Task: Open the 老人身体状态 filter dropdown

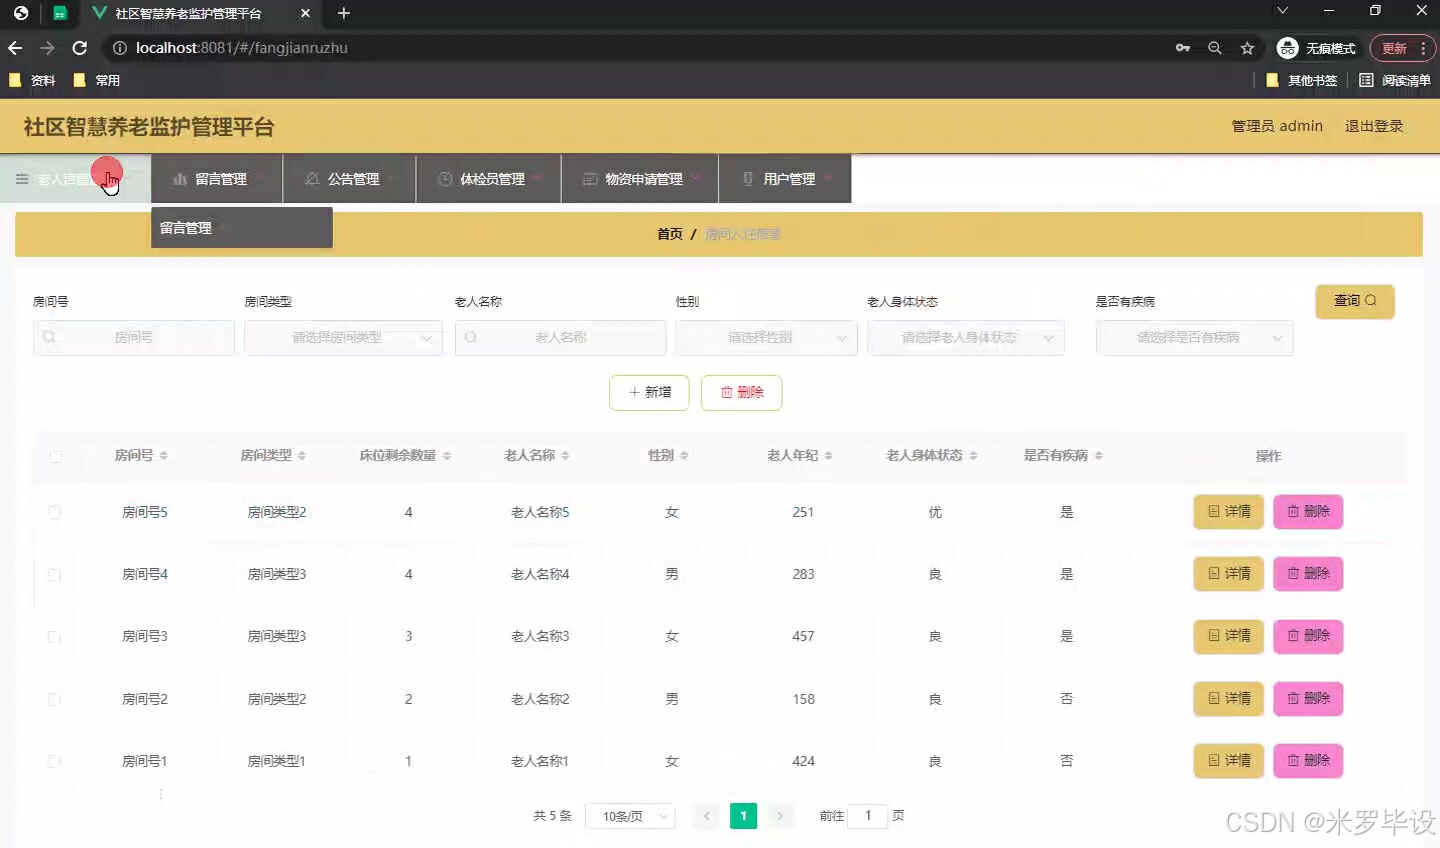Action: pos(965,338)
